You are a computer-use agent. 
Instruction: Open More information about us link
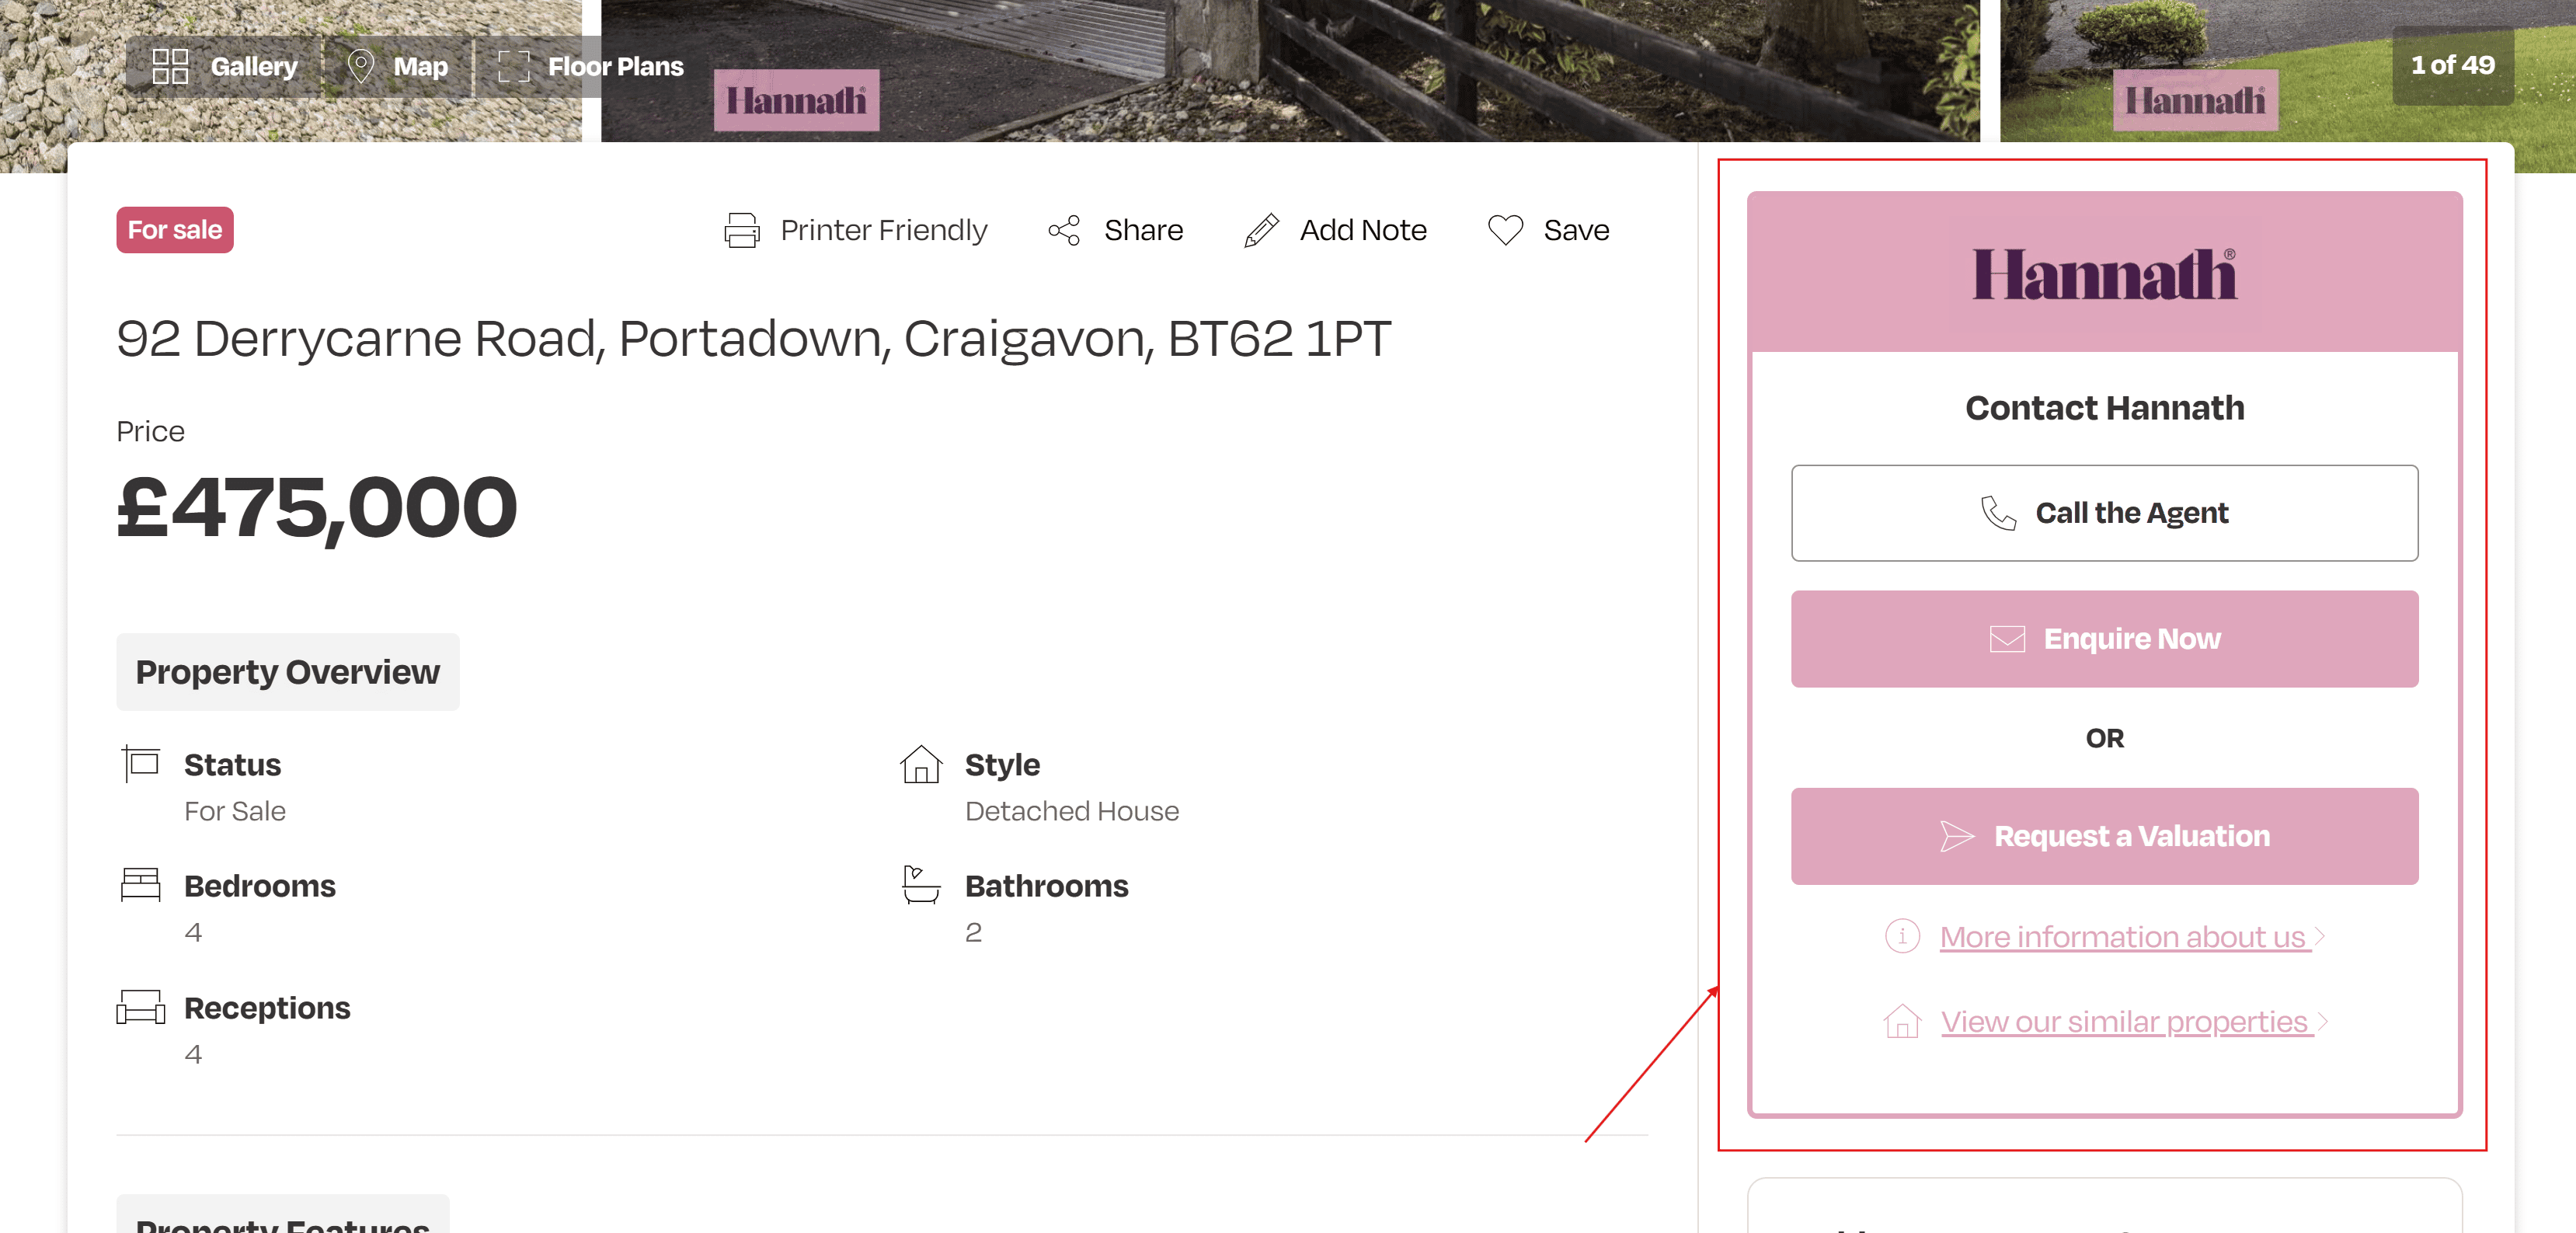pyautogui.click(x=2125, y=937)
